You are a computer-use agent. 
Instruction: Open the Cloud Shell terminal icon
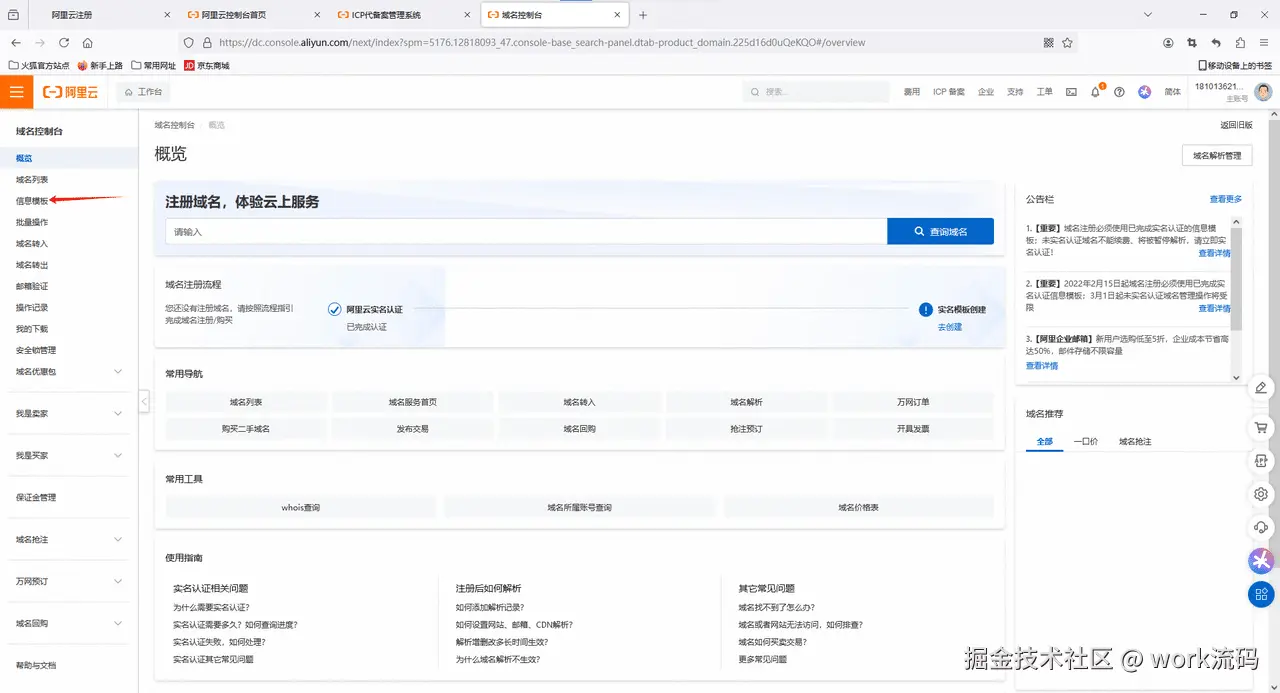[1071, 92]
